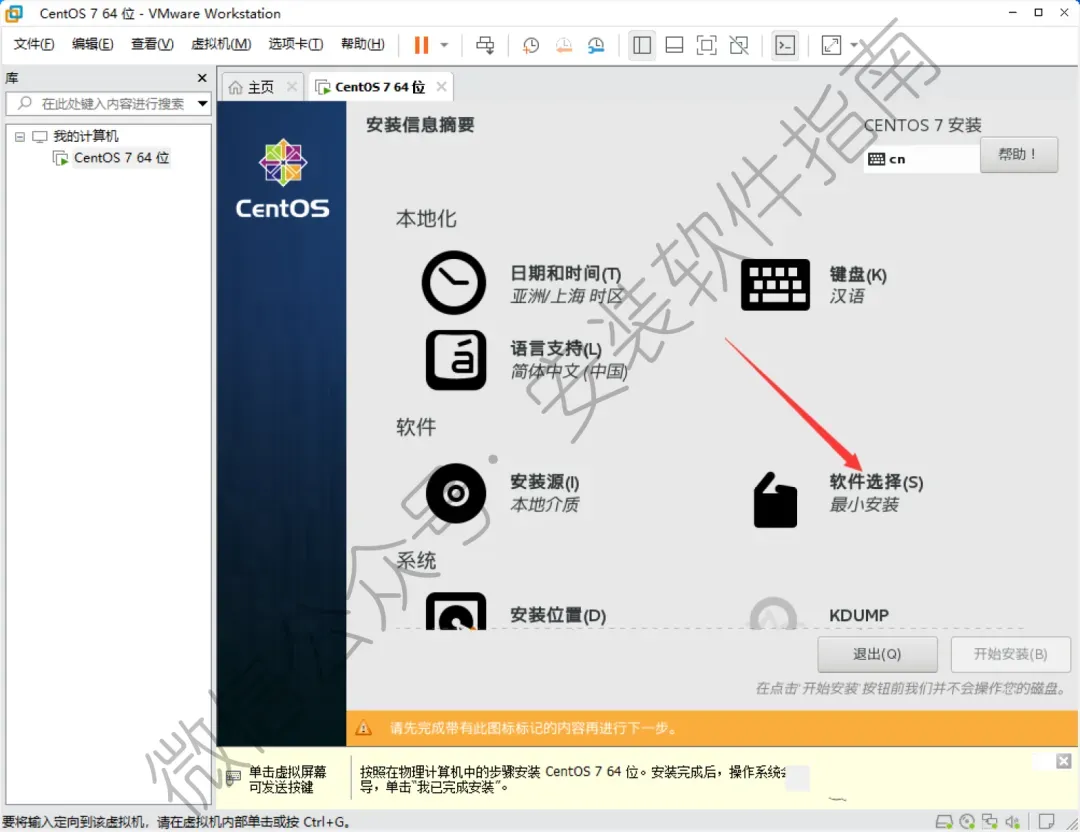
Task: Select CentOS 7 64 位 in the library tree
Action: (x=121, y=158)
